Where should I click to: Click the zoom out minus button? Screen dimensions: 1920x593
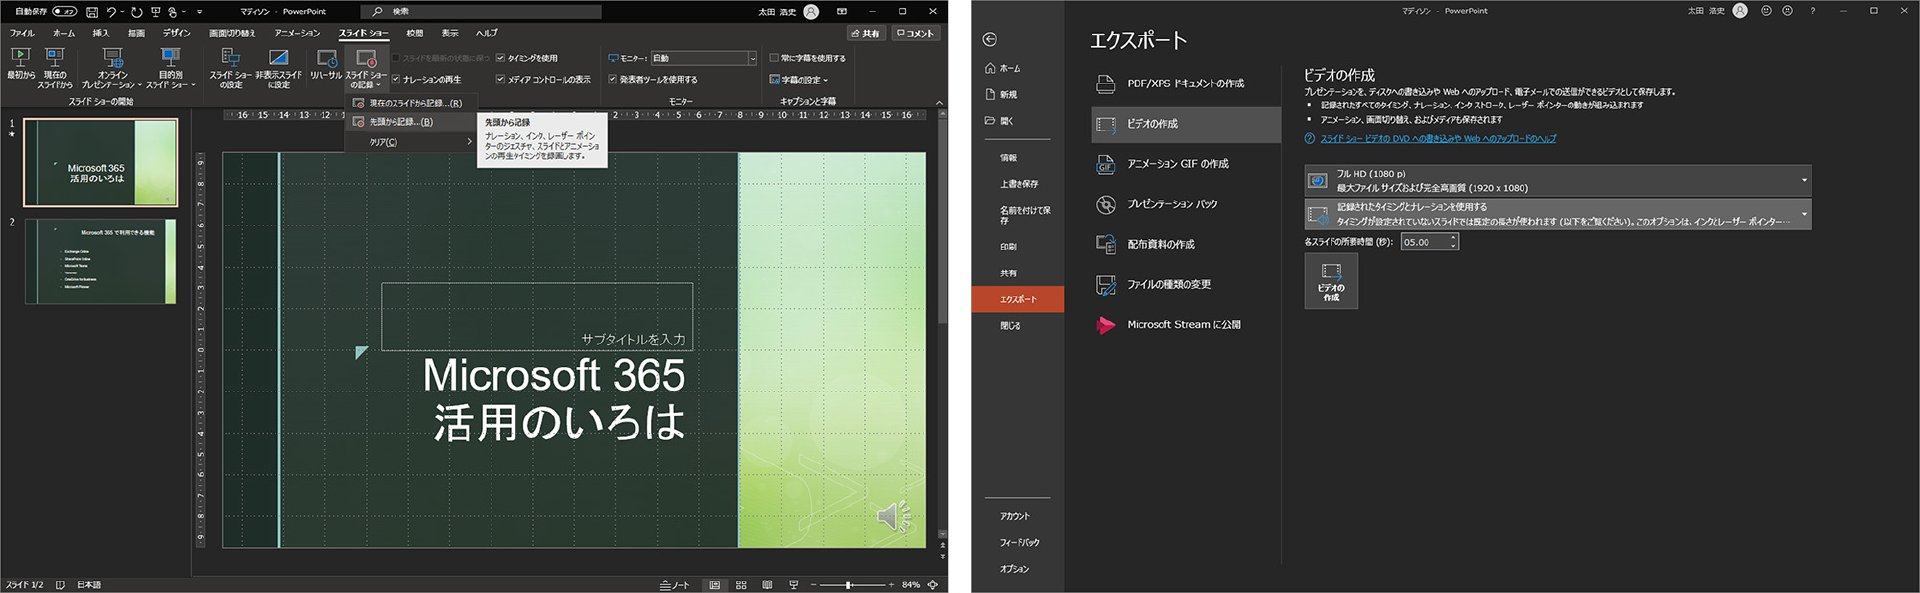(814, 585)
